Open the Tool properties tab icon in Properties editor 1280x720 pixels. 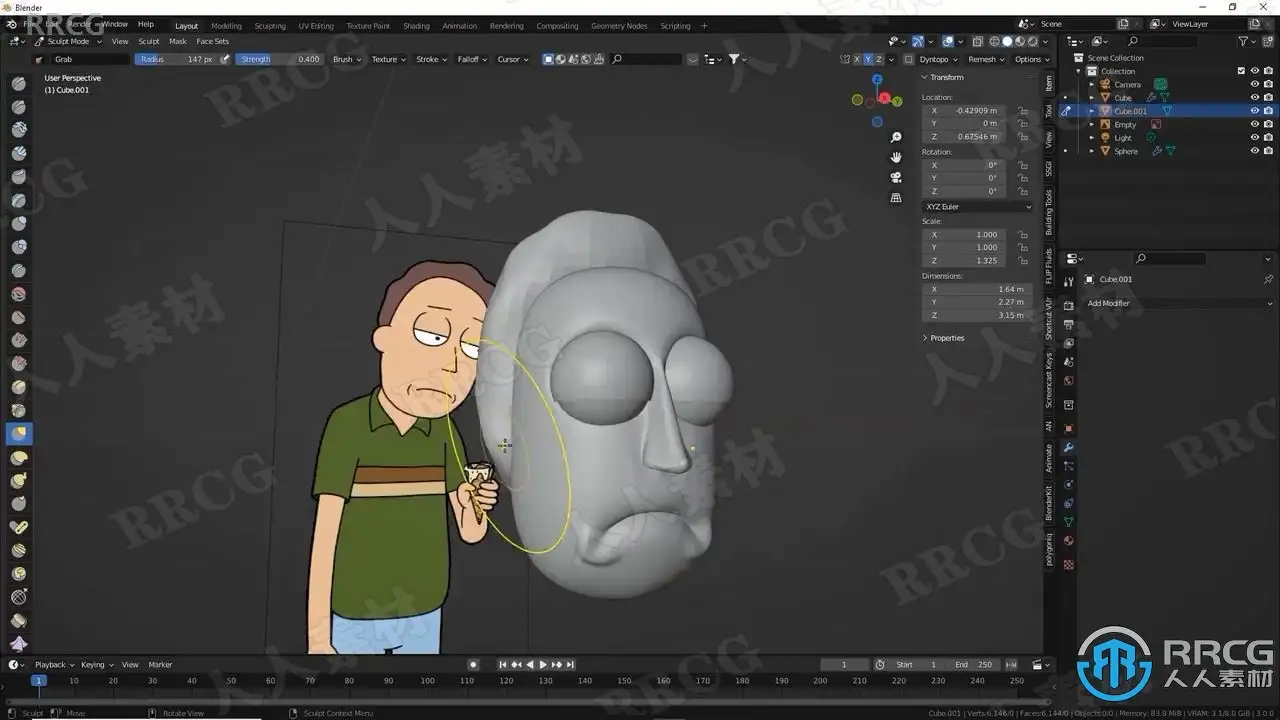coord(1068,281)
